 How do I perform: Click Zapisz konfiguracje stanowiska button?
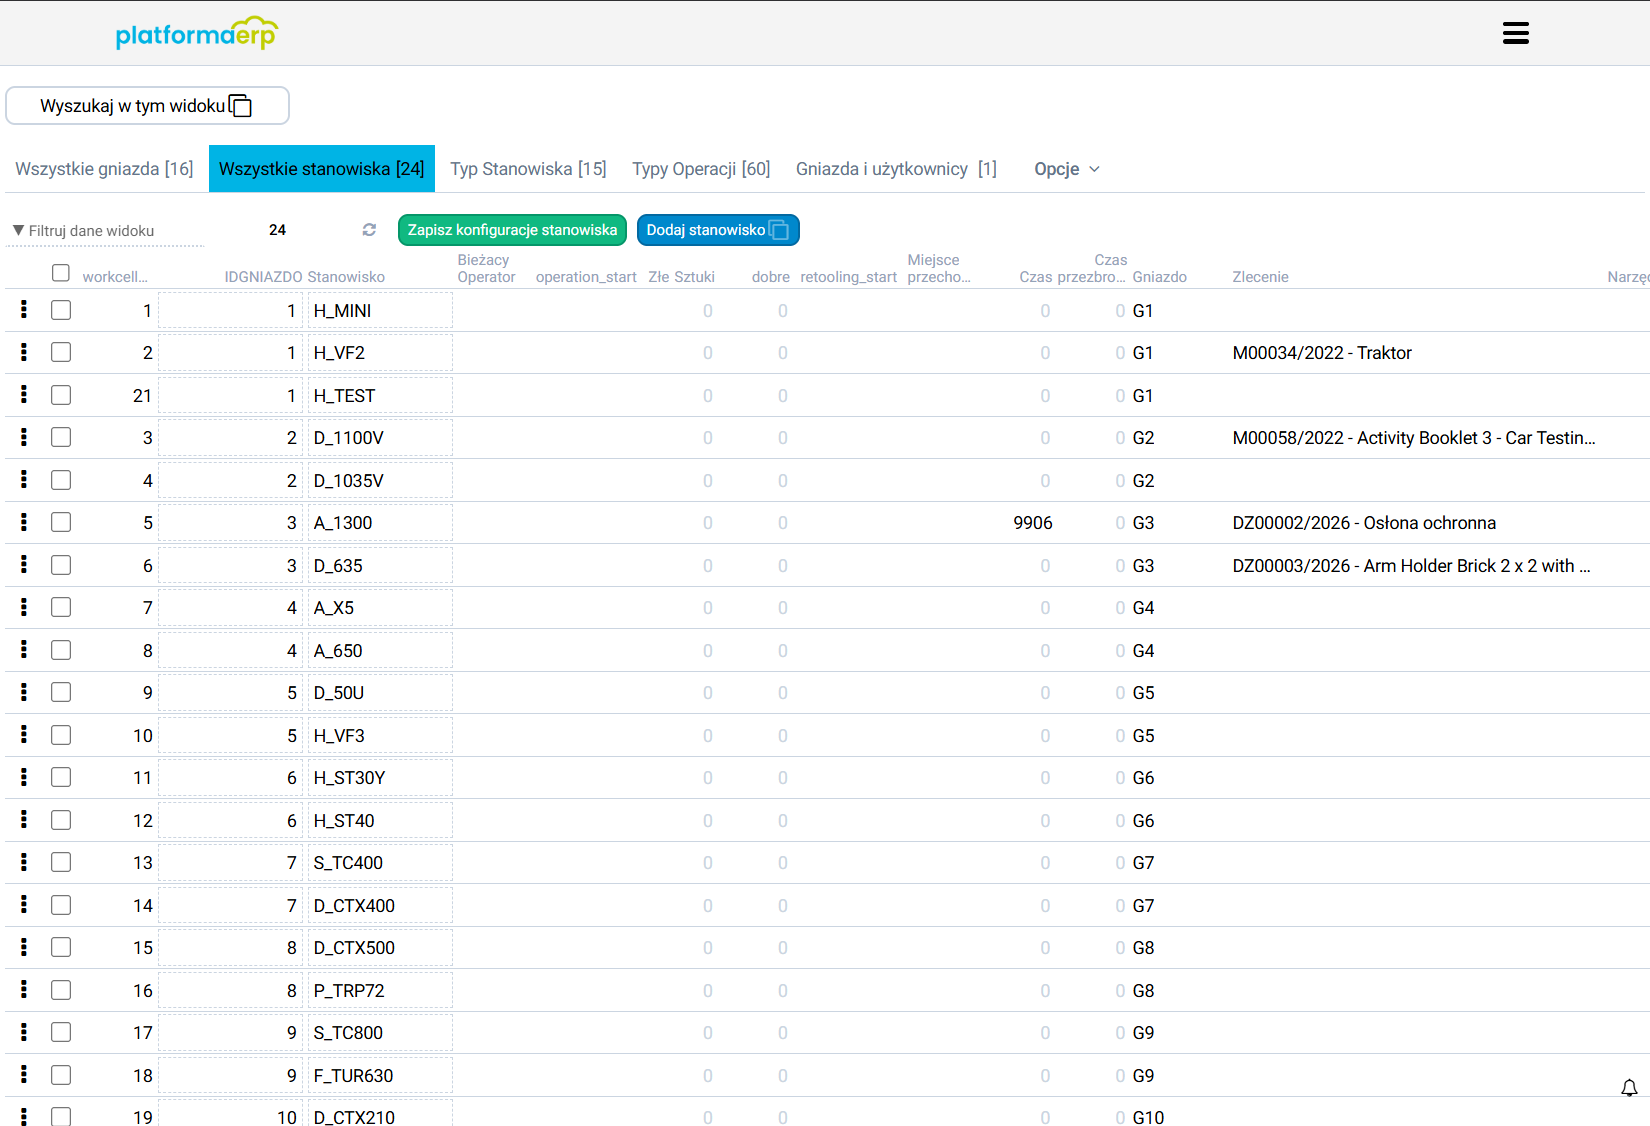[512, 230]
